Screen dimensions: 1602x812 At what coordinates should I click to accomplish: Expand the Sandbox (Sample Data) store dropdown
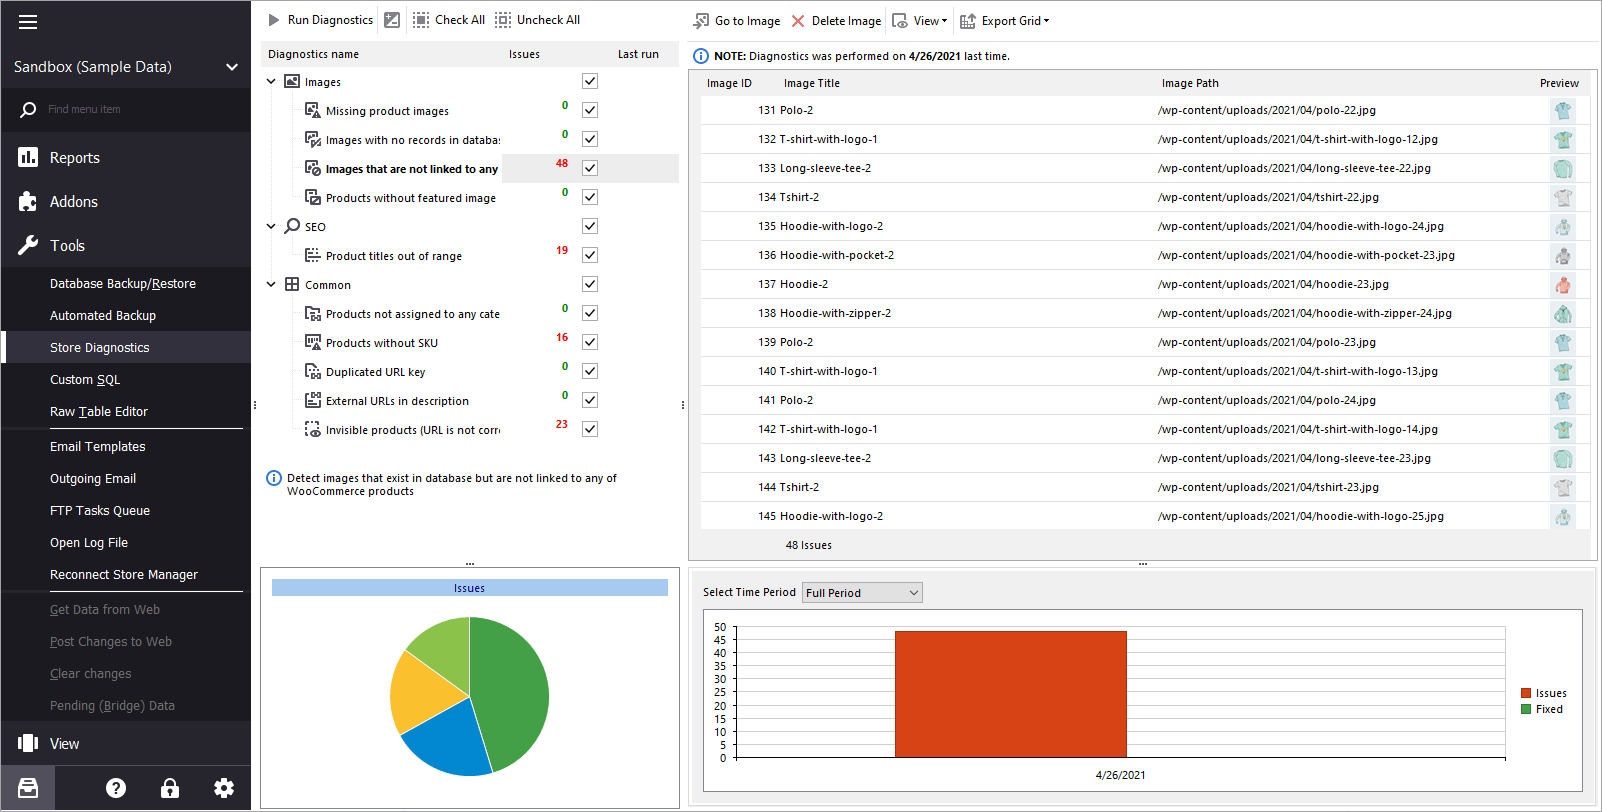coord(232,67)
